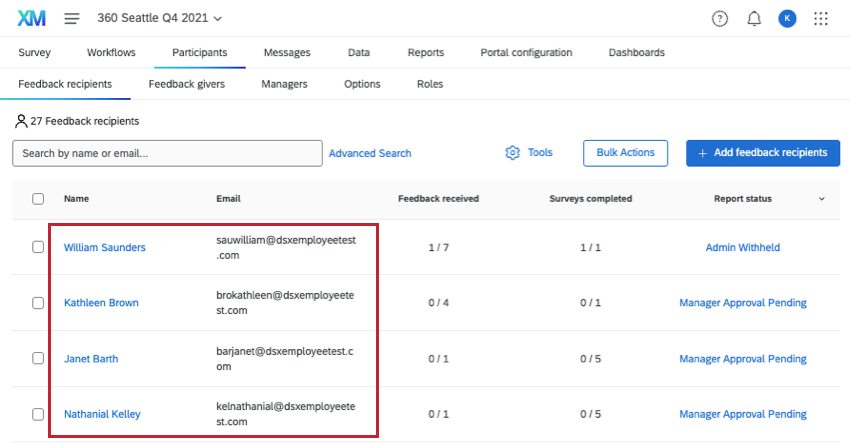Click Nathanial Kelley's Manager Approval Pending status
850x445 pixels.
(743, 414)
